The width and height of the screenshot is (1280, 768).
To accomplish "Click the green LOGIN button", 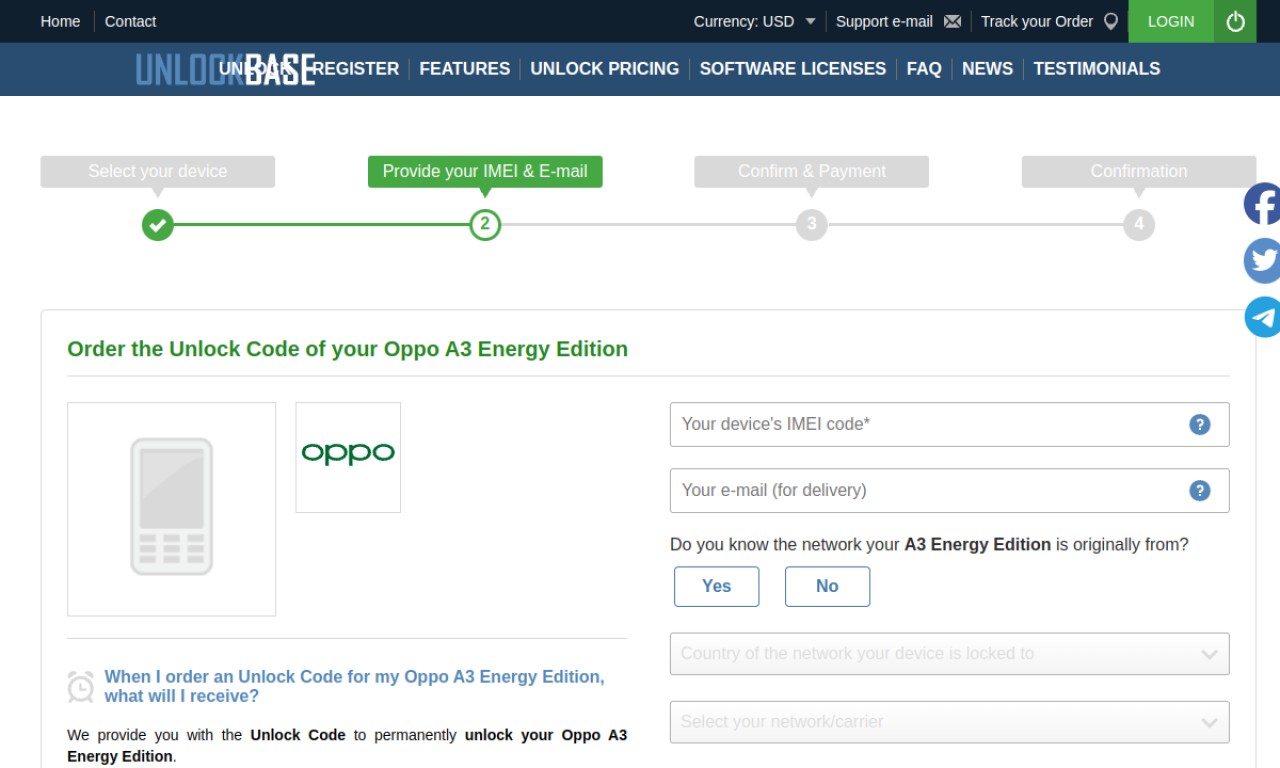I will [x=1171, y=21].
